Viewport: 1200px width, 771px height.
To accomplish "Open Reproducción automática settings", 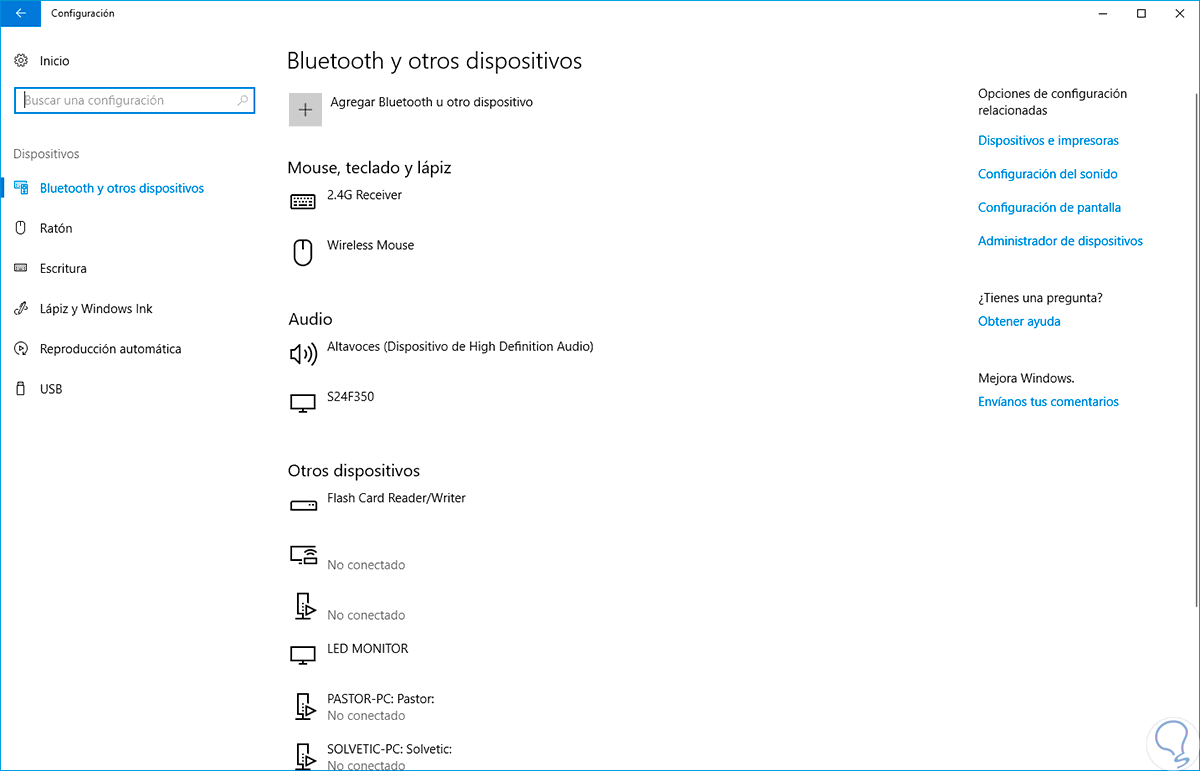I will pyautogui.click(x=110, y=349).
